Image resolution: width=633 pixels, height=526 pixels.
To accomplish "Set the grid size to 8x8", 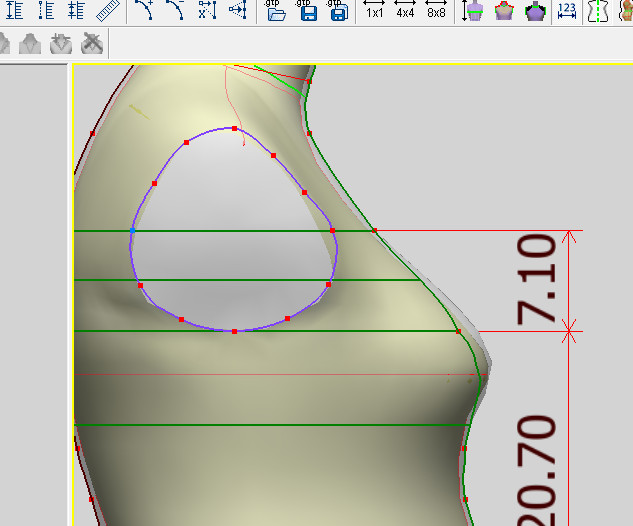I will 436,11.
